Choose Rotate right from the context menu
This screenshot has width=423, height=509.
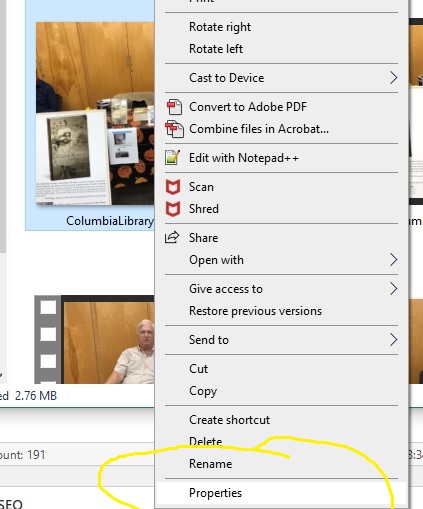[x=220, y=27]
